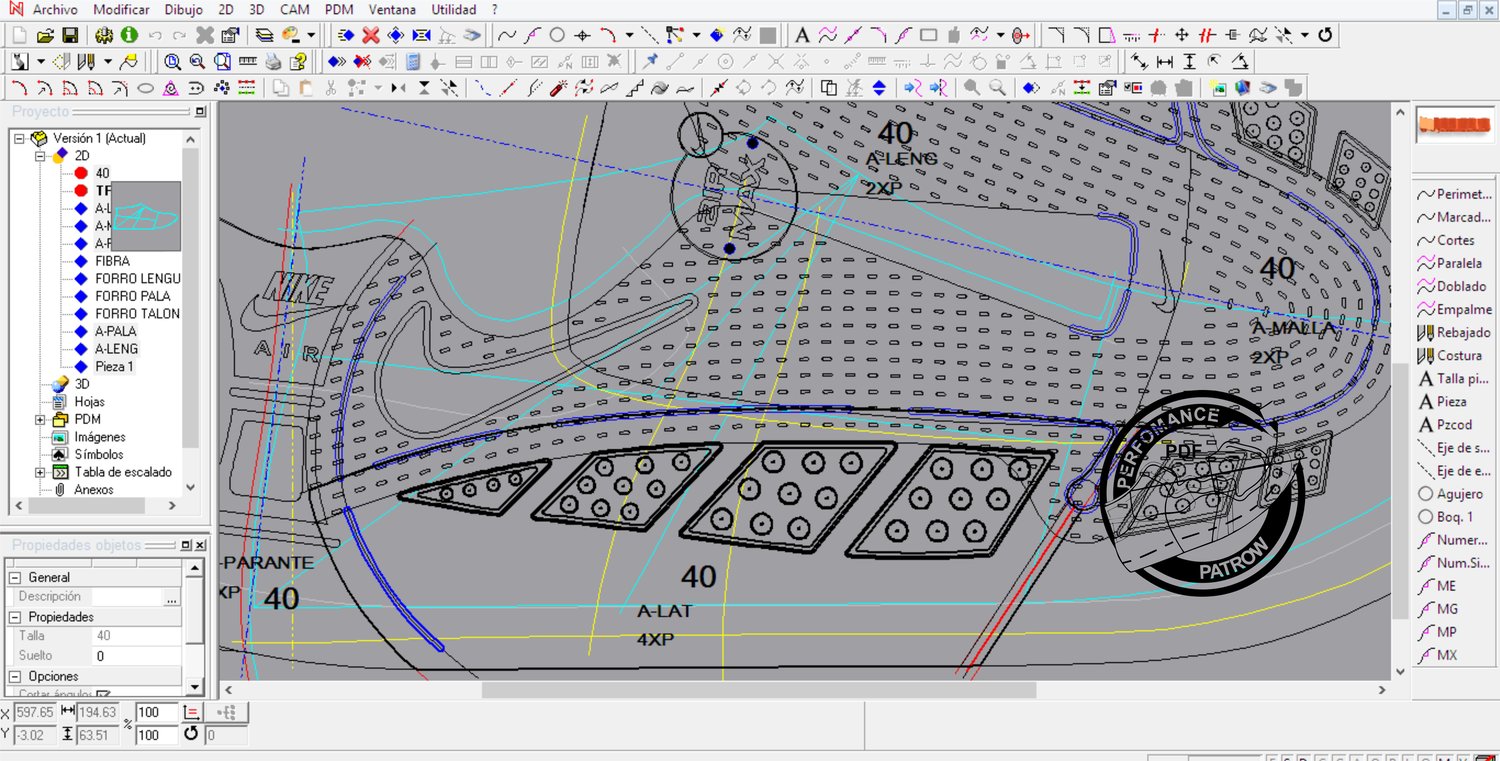Collapse the Versión 1 (Actual) tree node
This screenshot has width=1500, height=761.
[19, 139]
